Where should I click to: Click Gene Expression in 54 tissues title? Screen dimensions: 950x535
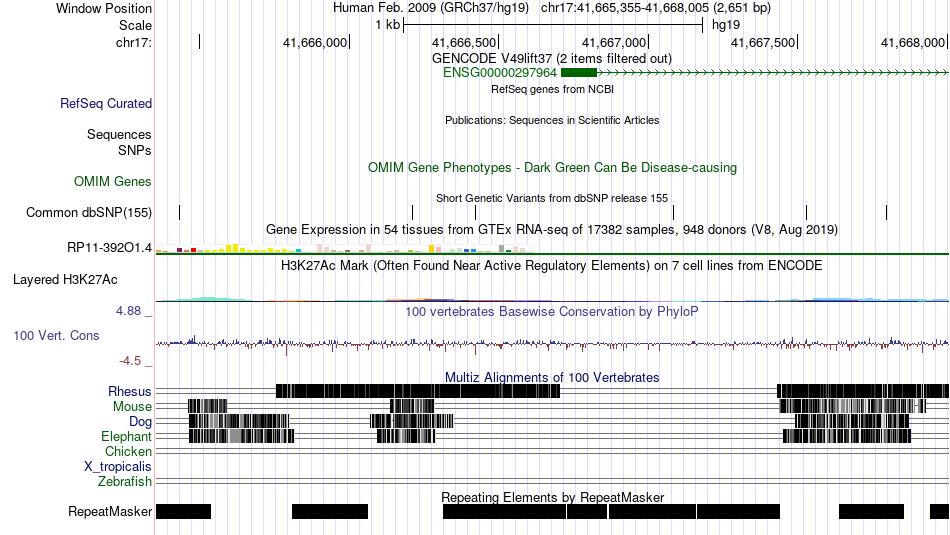click(x=552, y=230)
